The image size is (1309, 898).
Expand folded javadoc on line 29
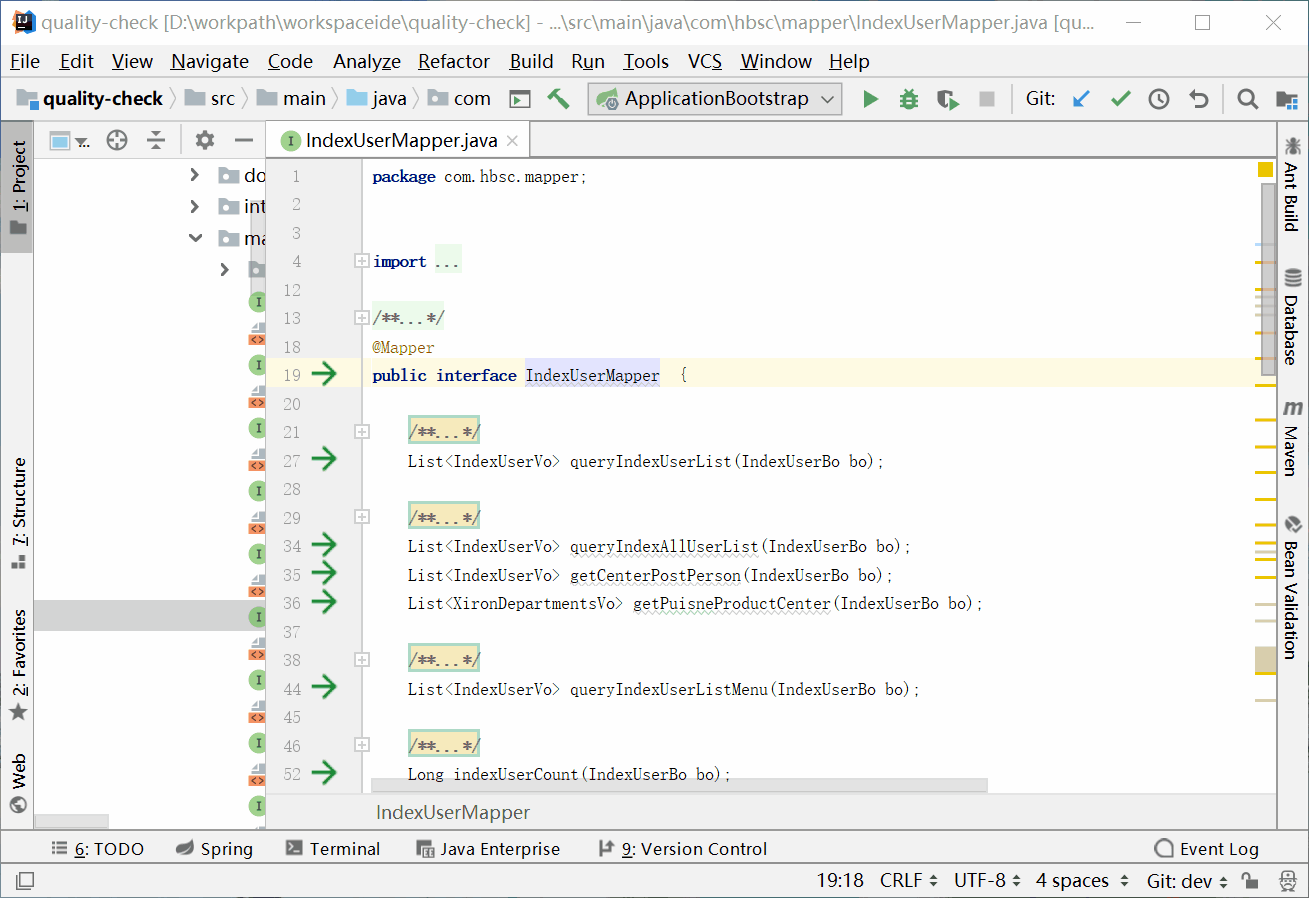pyautogui.click(x=361, y=517)
